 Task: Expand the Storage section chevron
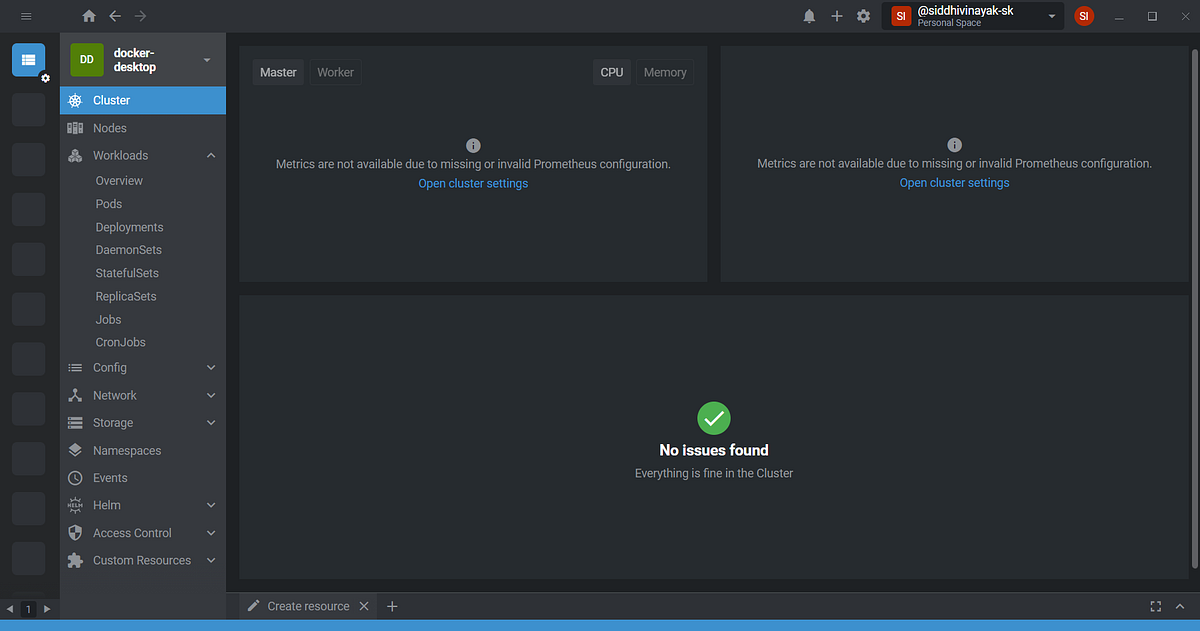[211, 423]
